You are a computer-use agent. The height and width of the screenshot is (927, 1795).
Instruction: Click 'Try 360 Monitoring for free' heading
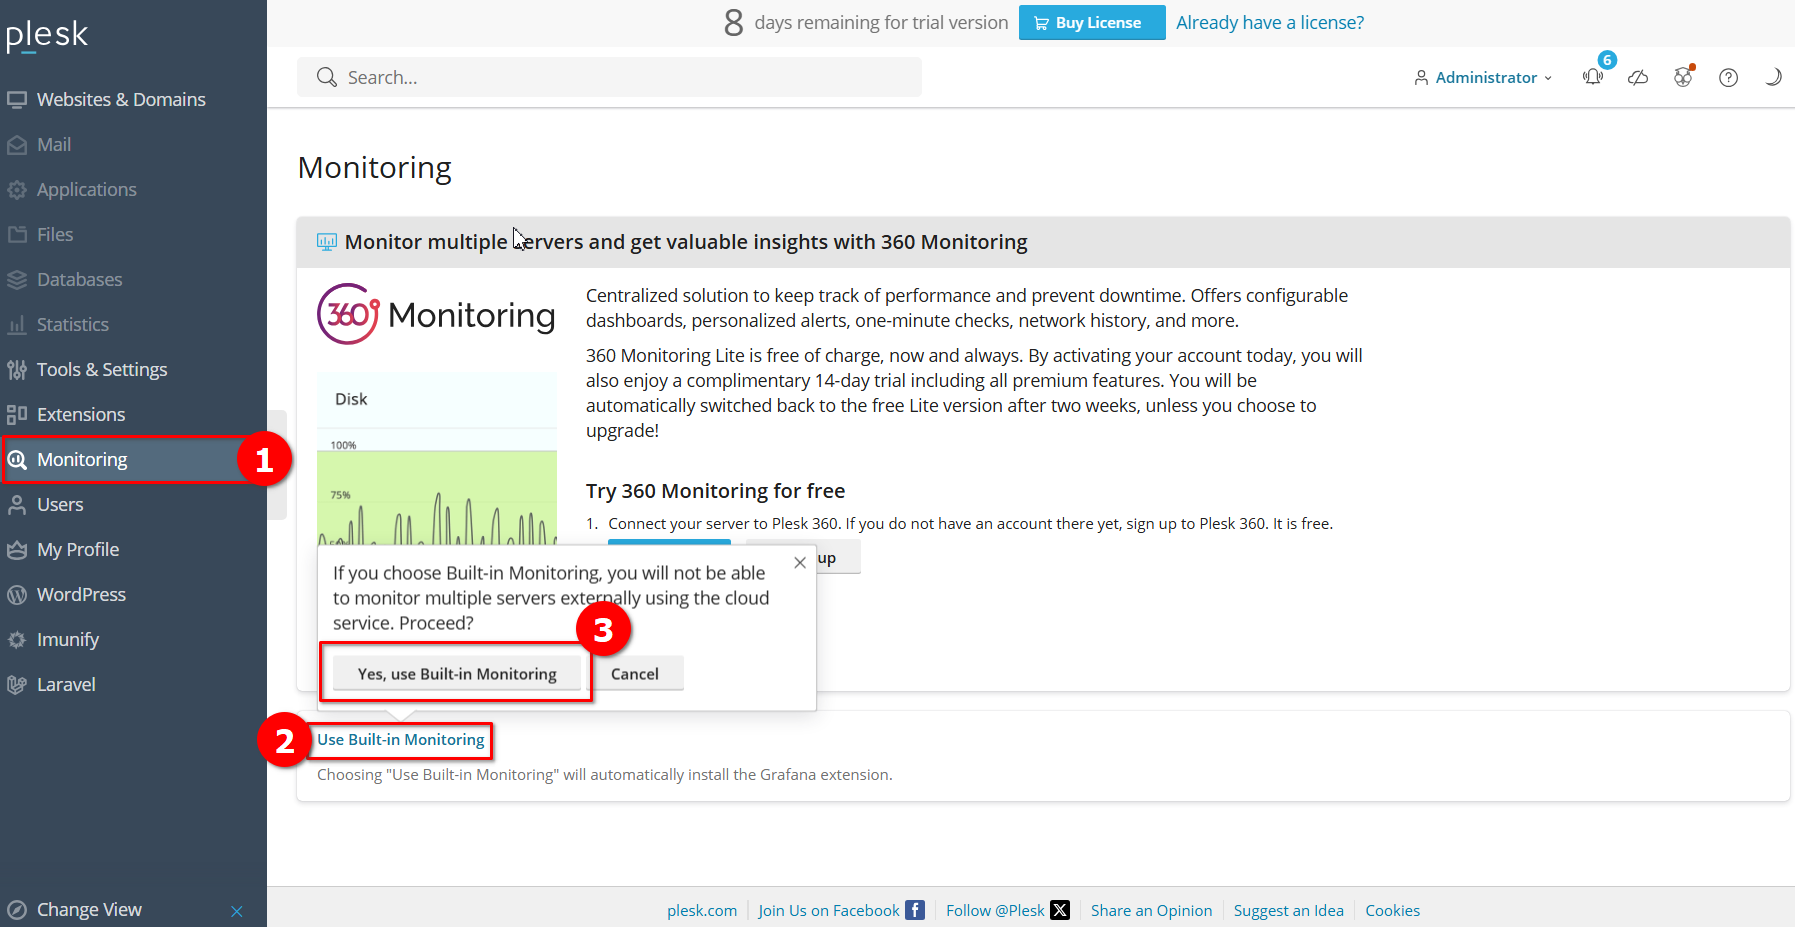click(x=715, y=490)
